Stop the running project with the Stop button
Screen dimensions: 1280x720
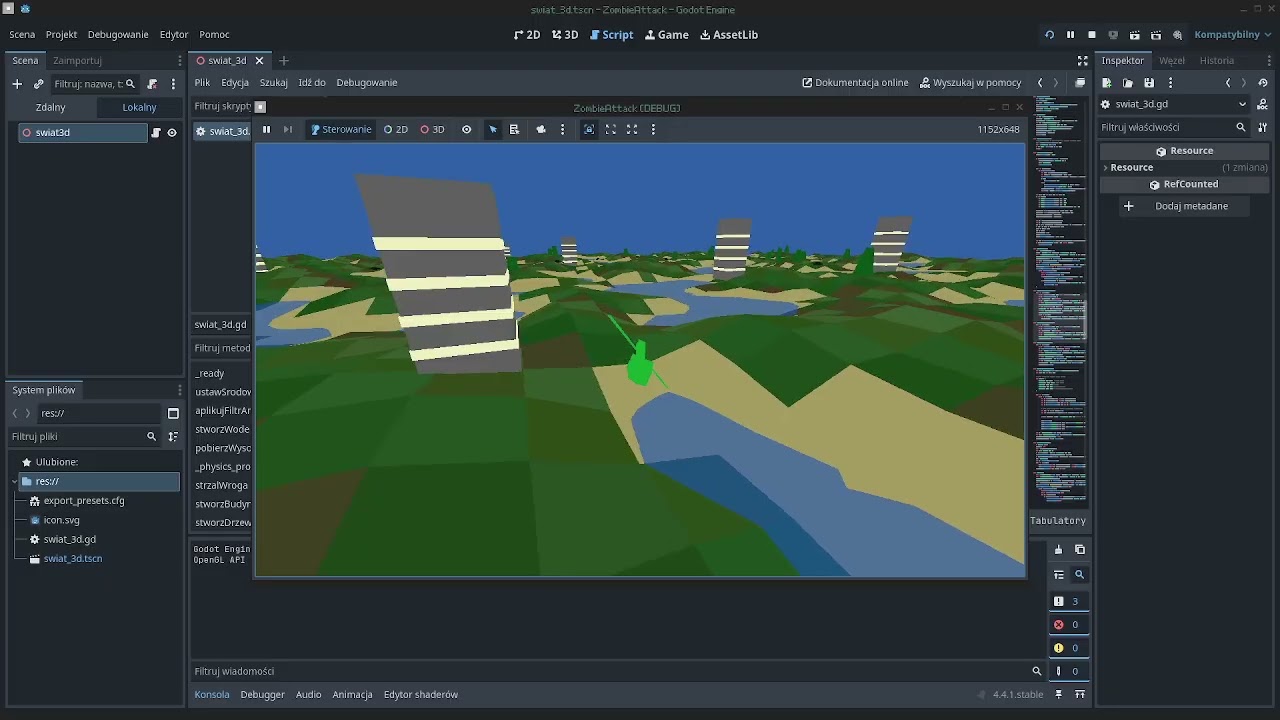[x=1091, y=35]
